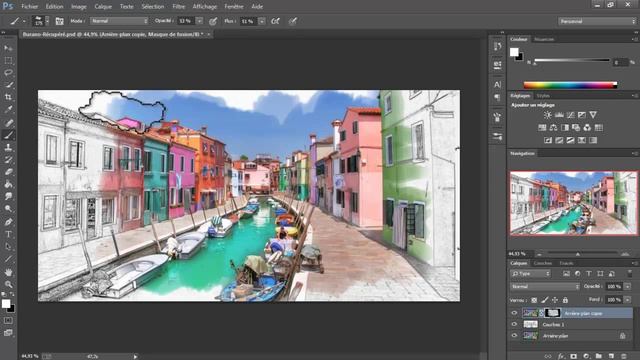Open the brush panel toggle in options bar
This screenshot has height=360, width=640.
60,21
